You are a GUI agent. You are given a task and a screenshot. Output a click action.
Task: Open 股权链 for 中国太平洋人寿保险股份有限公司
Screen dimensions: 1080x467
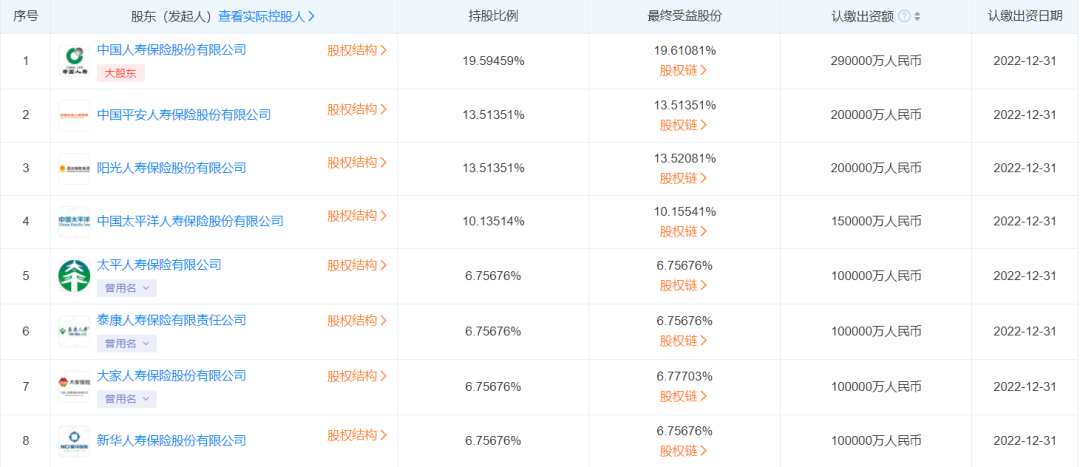683,231
